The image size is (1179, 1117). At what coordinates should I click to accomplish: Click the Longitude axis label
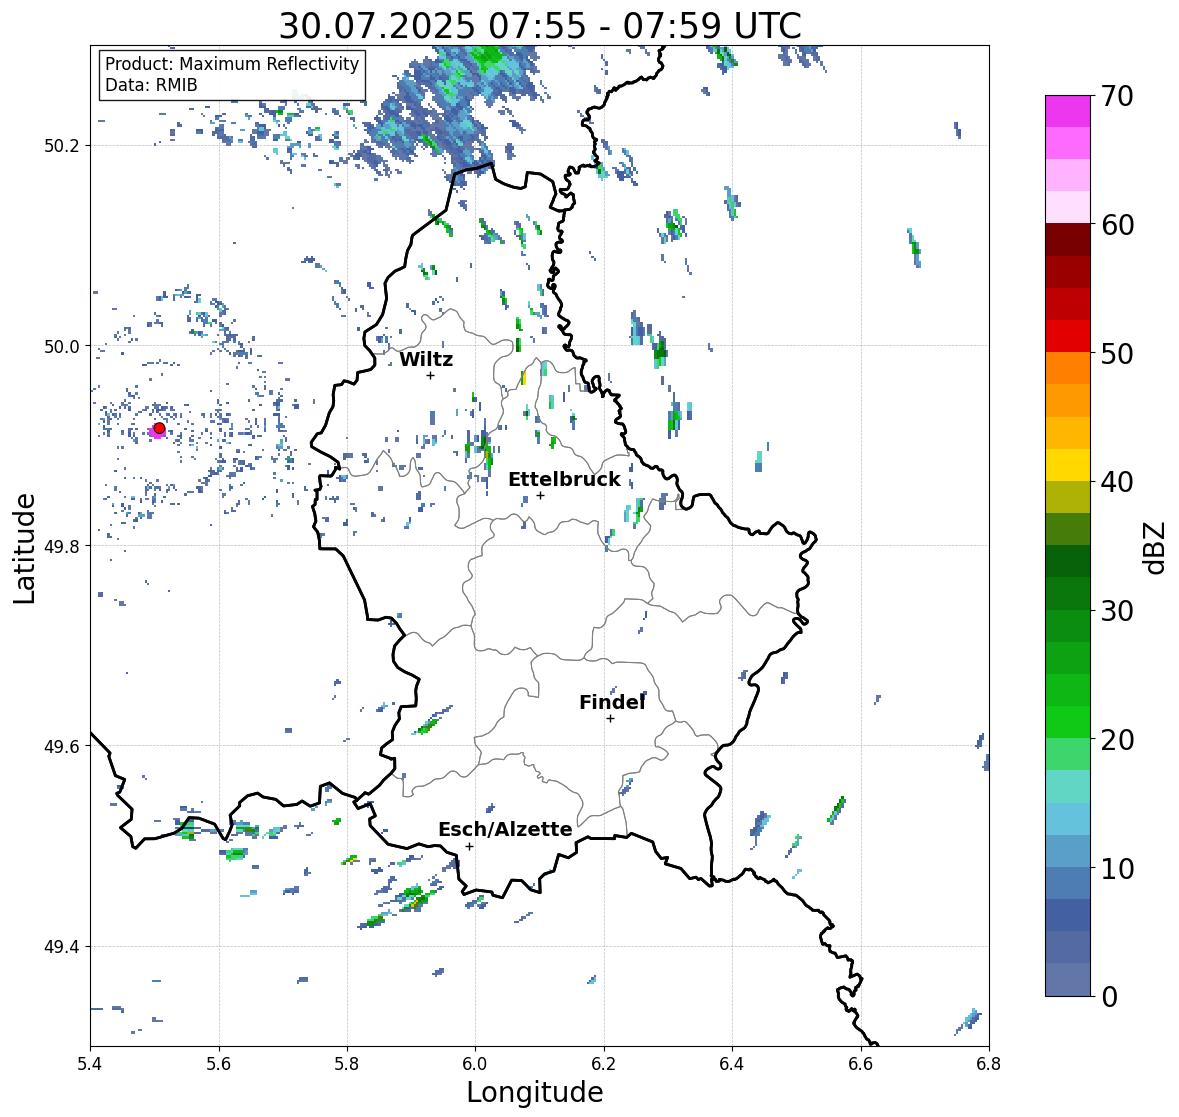[535, 1092]
